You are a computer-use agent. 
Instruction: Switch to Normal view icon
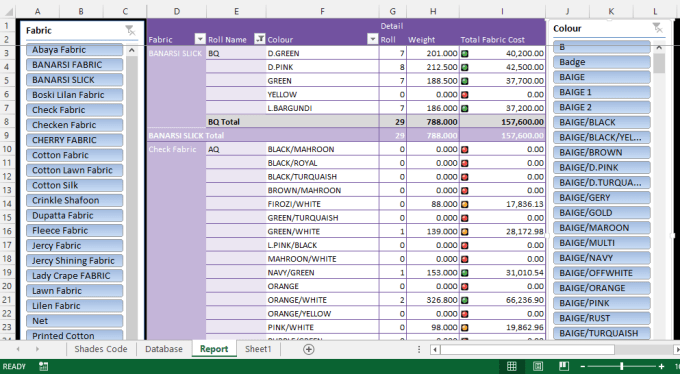(x=512, y=366)
